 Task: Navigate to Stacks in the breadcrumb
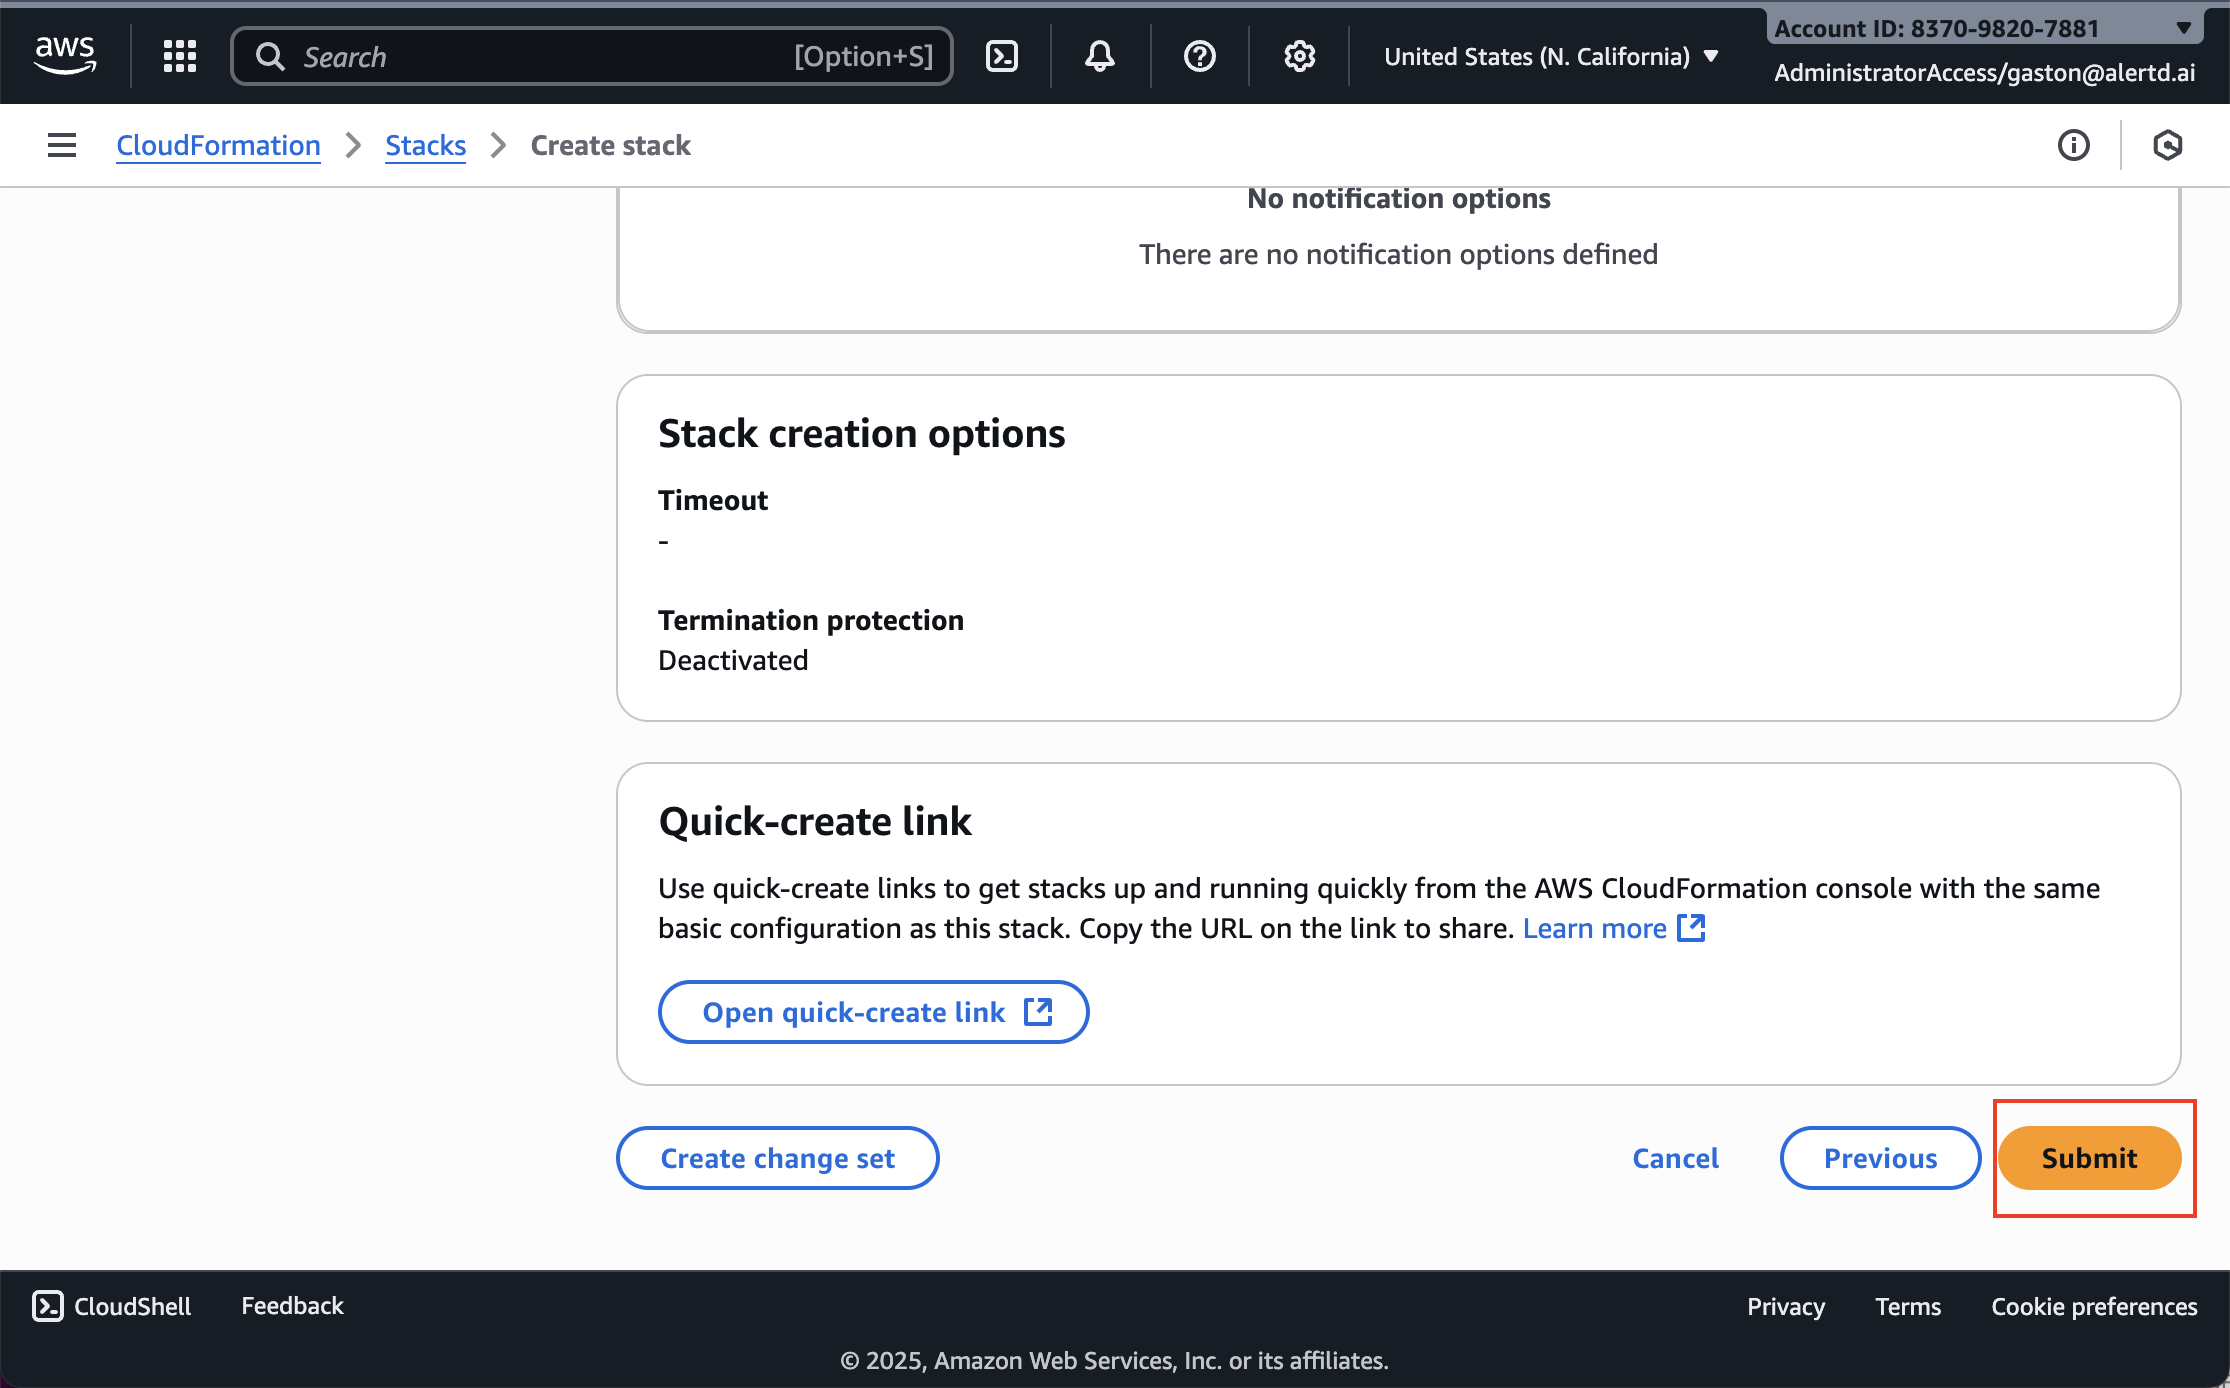tap(425, 145)
